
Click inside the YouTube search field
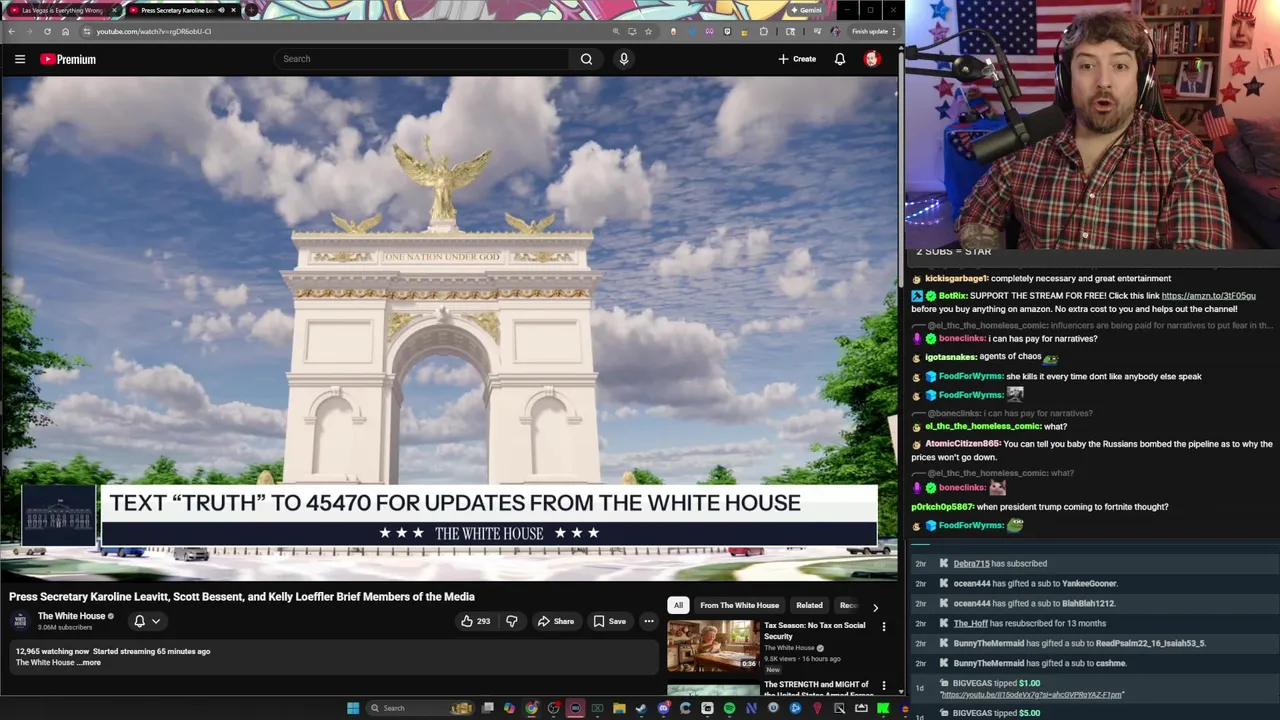[422, 59]
